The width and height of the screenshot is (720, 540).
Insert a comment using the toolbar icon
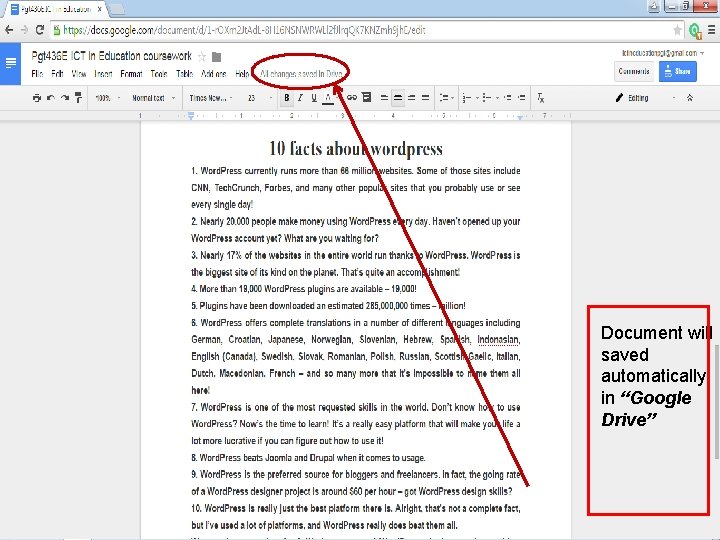pyautogui.click(x=366, y=97)
